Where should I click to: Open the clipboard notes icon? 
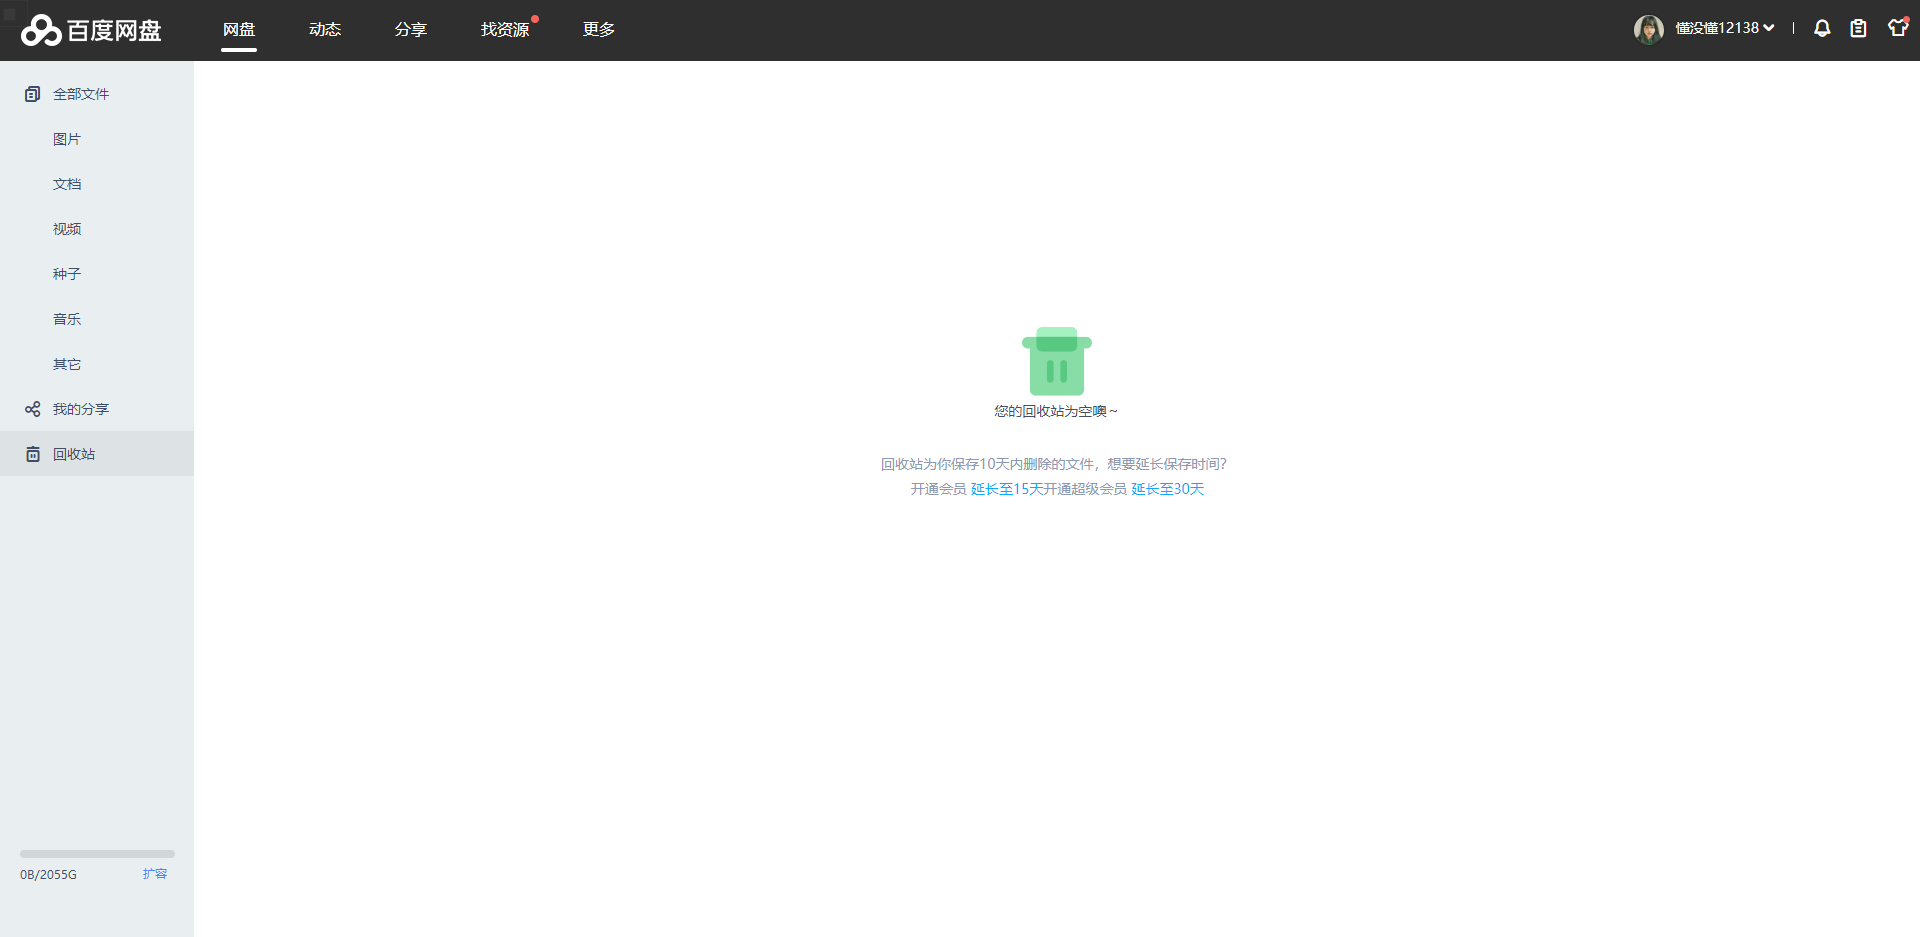(1858, 29)
